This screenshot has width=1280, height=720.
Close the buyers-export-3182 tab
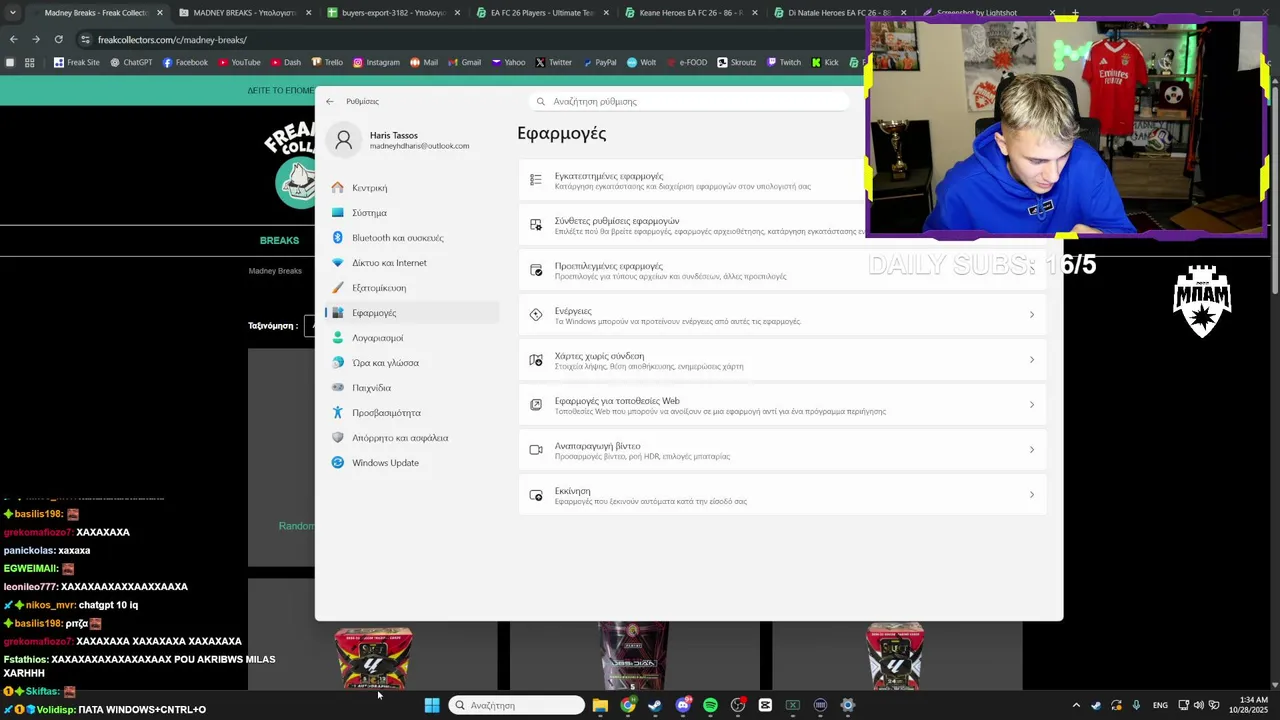pyautogui.click(x=457, y=13)
